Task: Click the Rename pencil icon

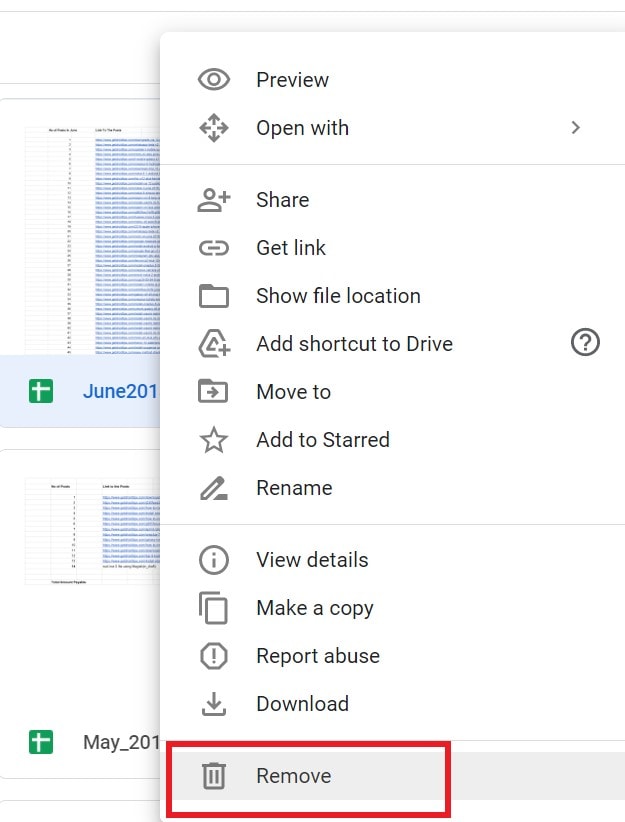Action: pyautogui.click(x=214, y=487)
